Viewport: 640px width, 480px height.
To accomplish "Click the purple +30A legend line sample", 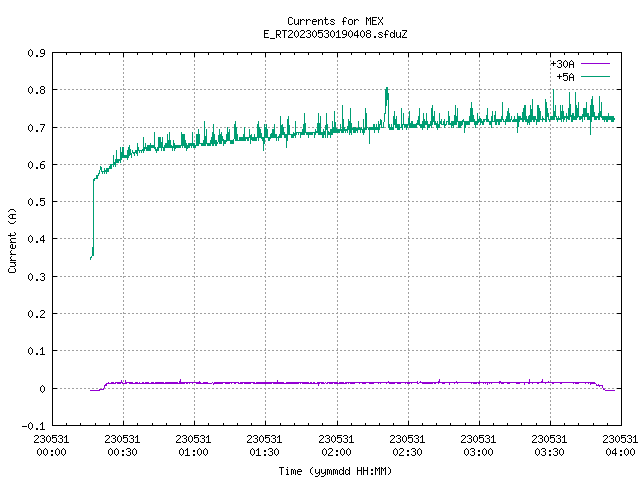I will pyautogui.click(x=595, y=64).
